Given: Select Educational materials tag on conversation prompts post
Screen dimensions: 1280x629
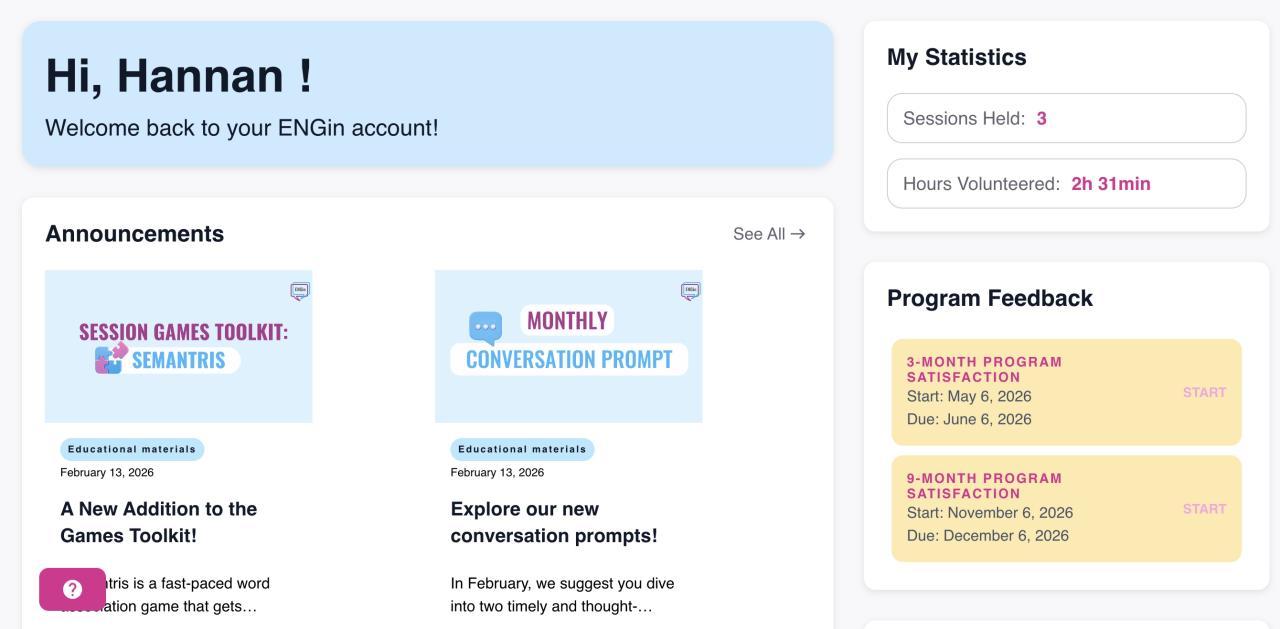Looking at the screenshot, I should pyautogui.click(x=522, y=449).
